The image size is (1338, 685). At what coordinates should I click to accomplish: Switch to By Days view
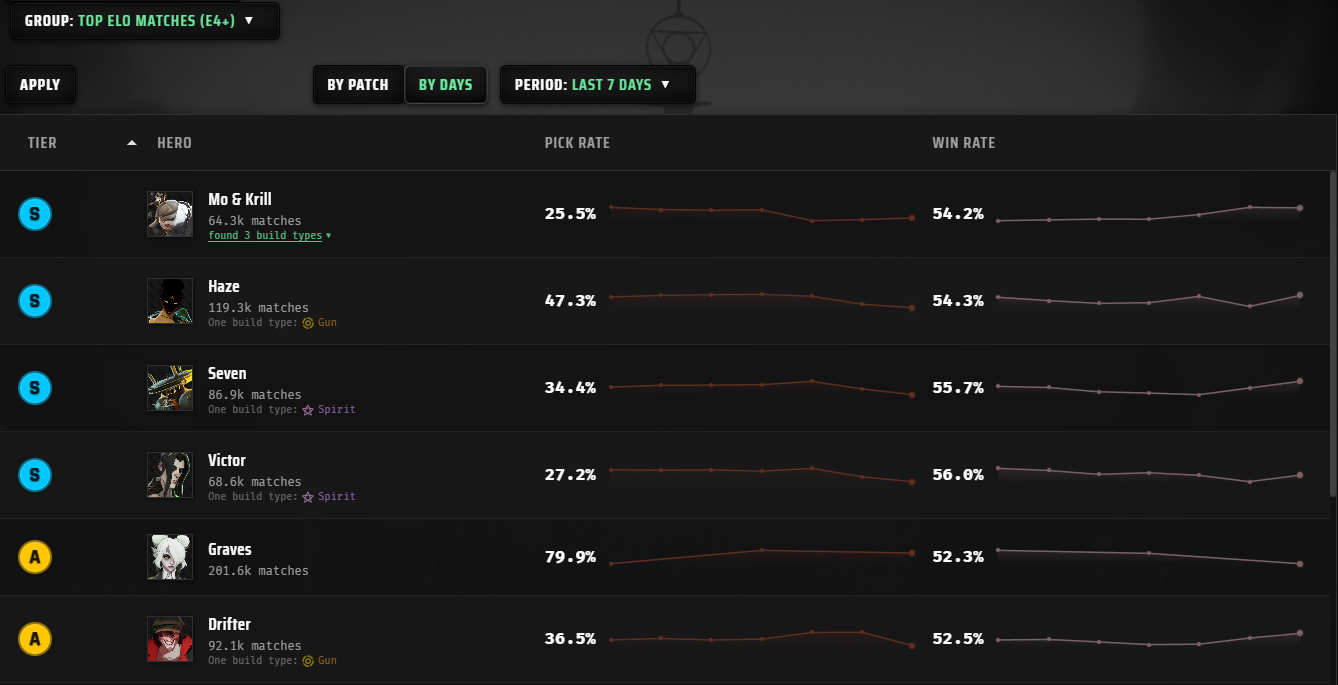[x=445, y=85]
